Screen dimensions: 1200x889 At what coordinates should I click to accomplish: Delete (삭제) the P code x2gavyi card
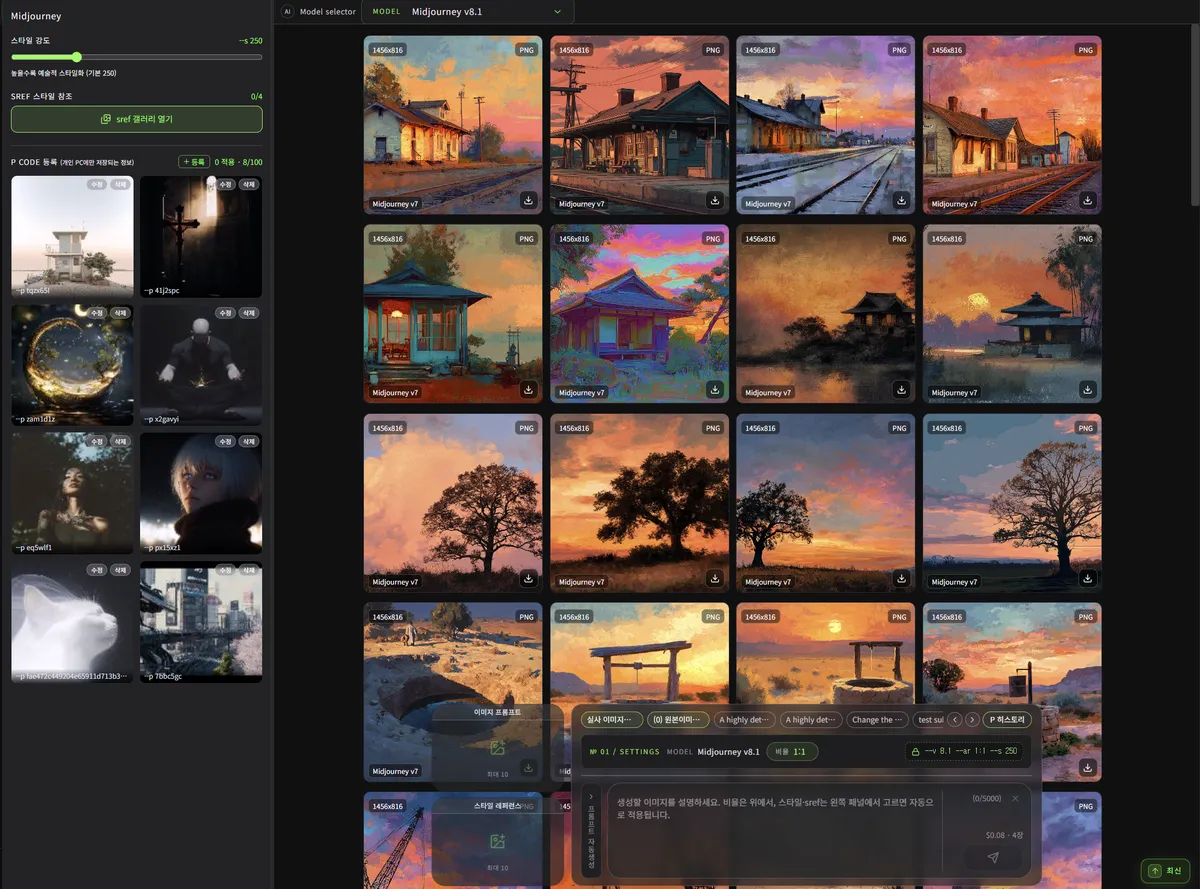click(x=249, y=313)
